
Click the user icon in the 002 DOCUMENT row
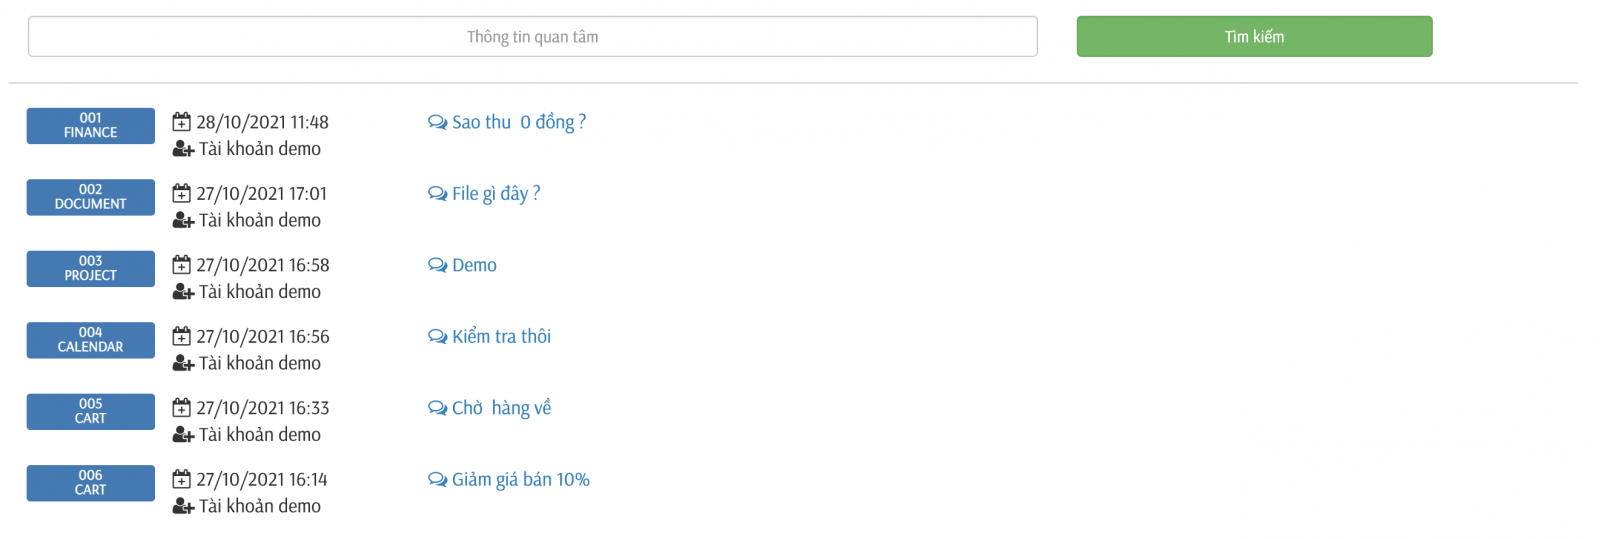[x=183, y=220]
